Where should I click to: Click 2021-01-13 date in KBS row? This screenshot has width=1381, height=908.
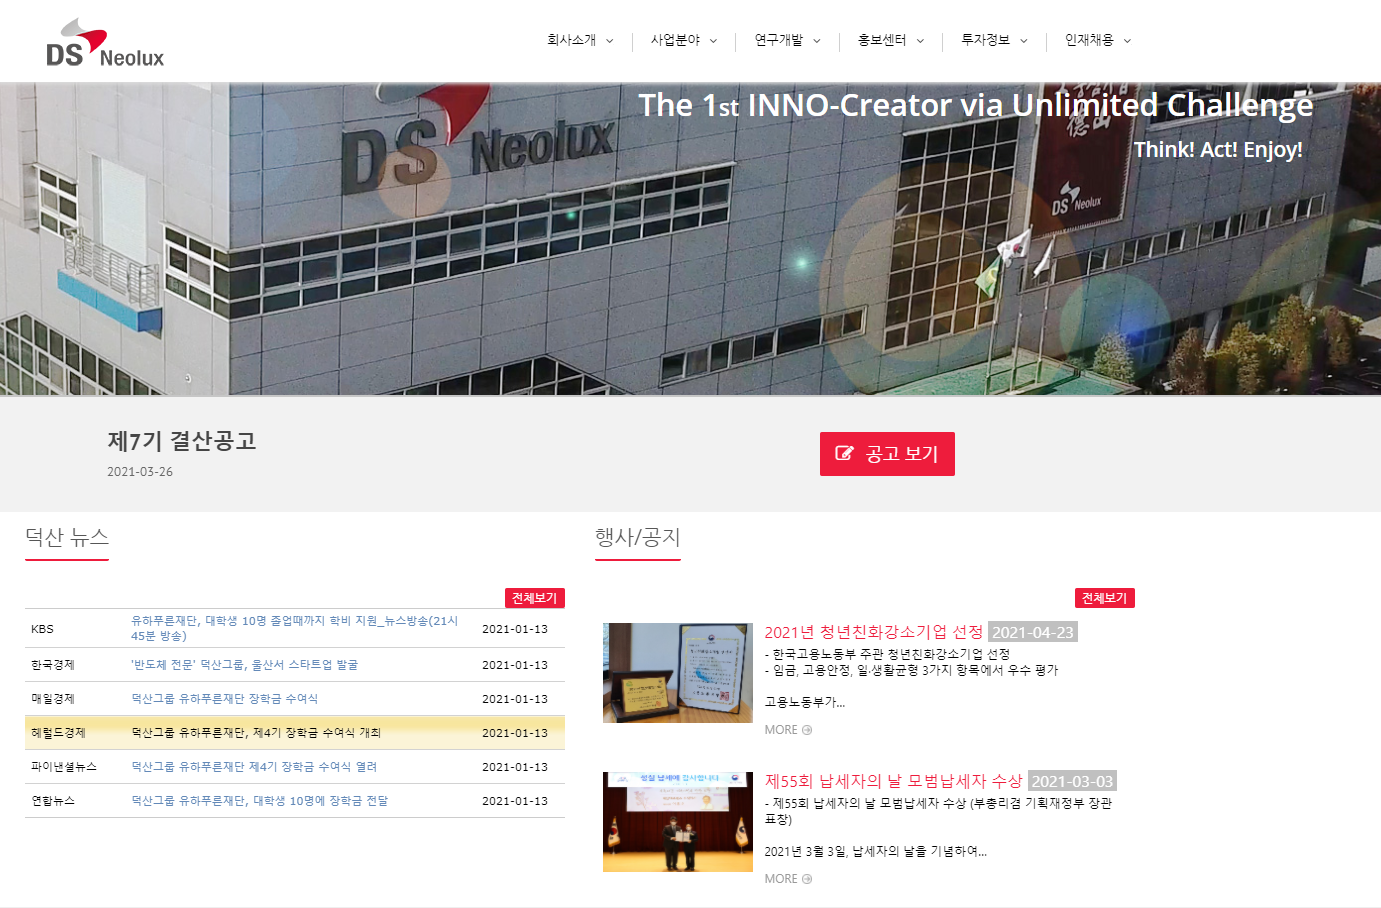515,629
